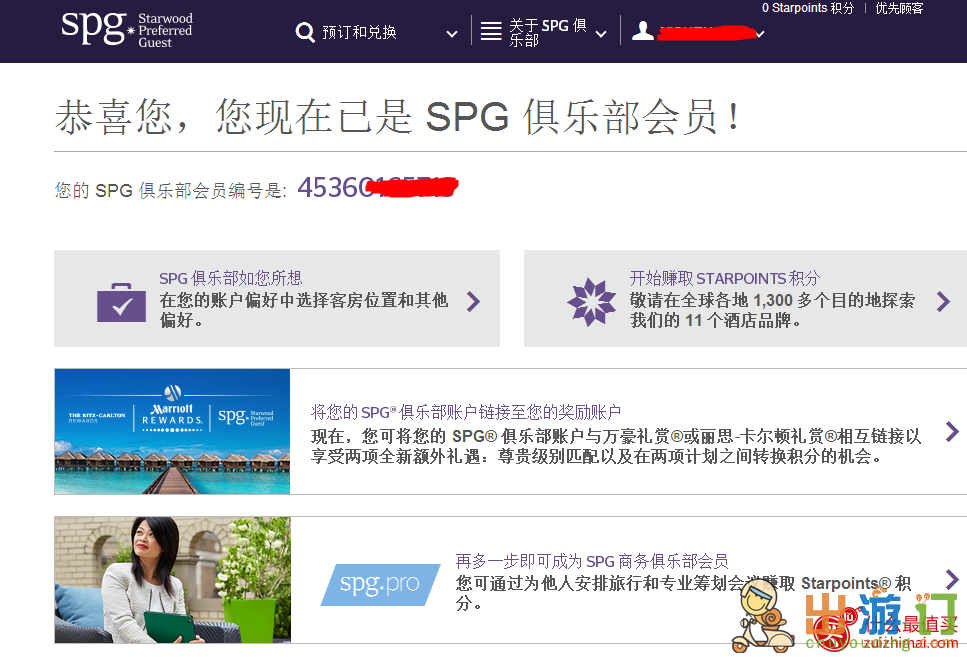Open 开始赚取 STARPOINTS 积分 link

(x=725, y=278)
